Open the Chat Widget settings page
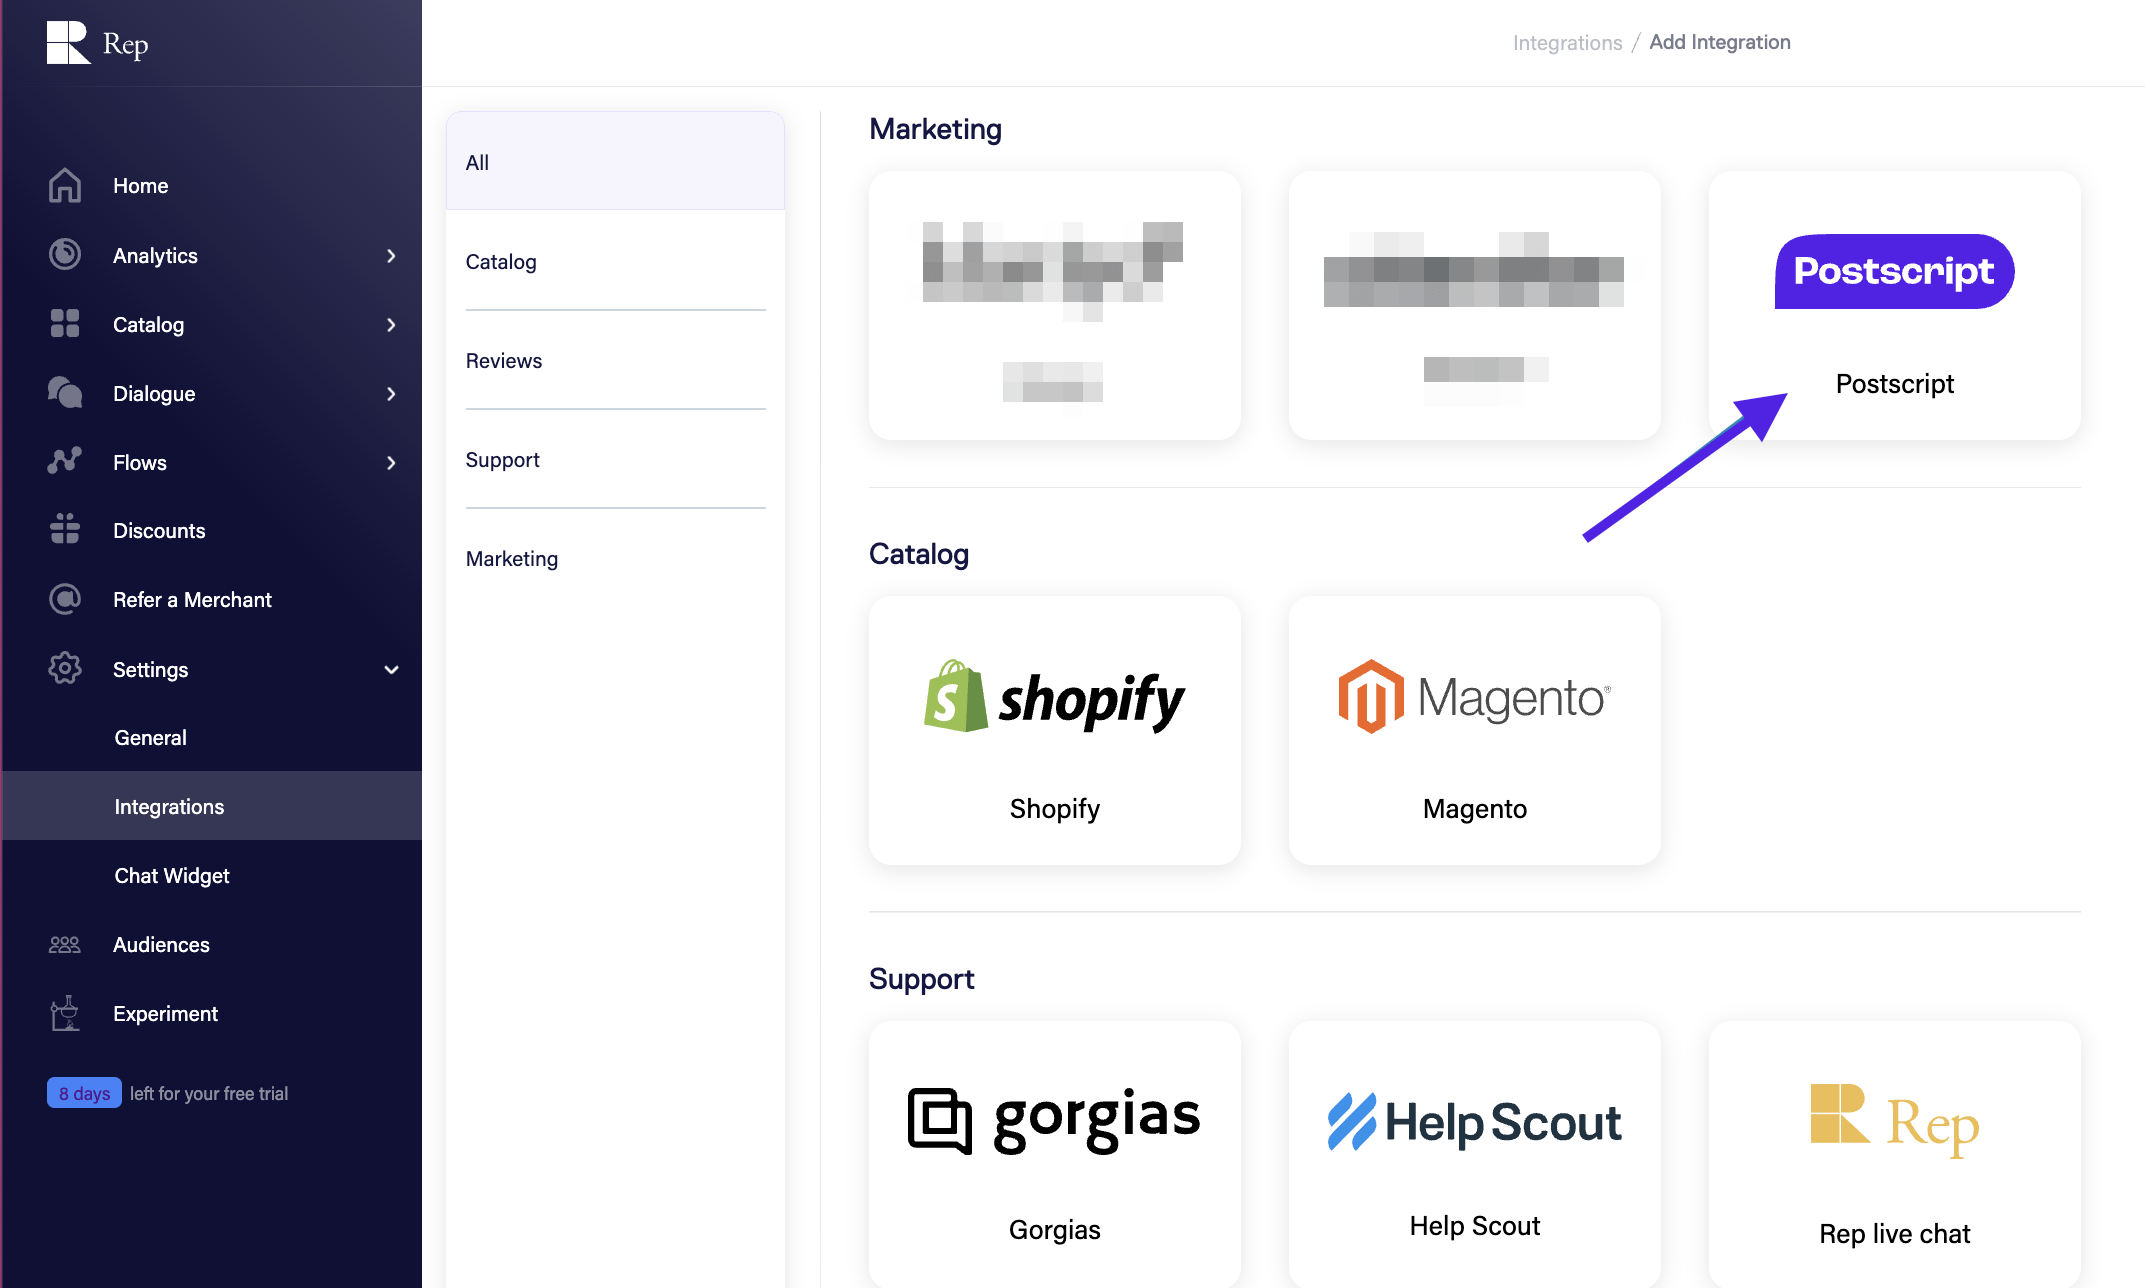This screenshot has height=1288, width=2145. coord(172,875)
